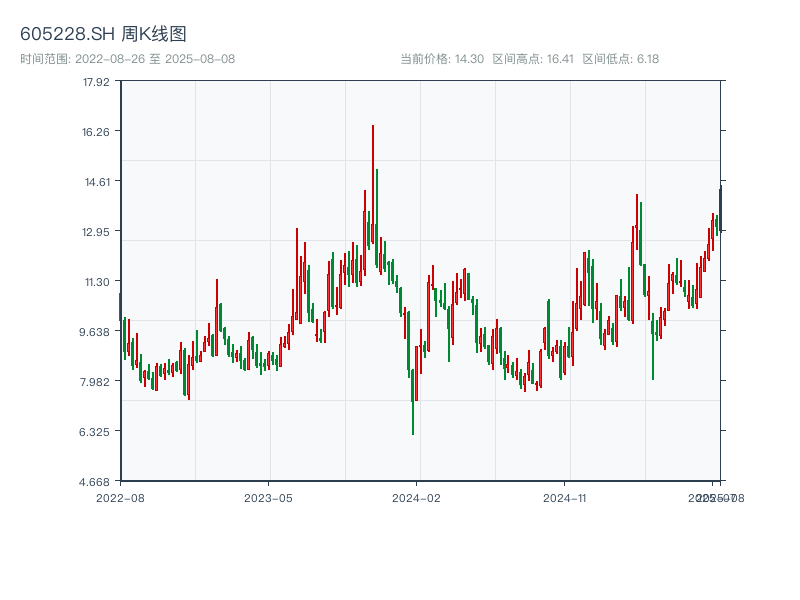Click y-axis label 11.30
Image resolution: width=800 pixels, height=600 pixels.
(x=97, y=282)
